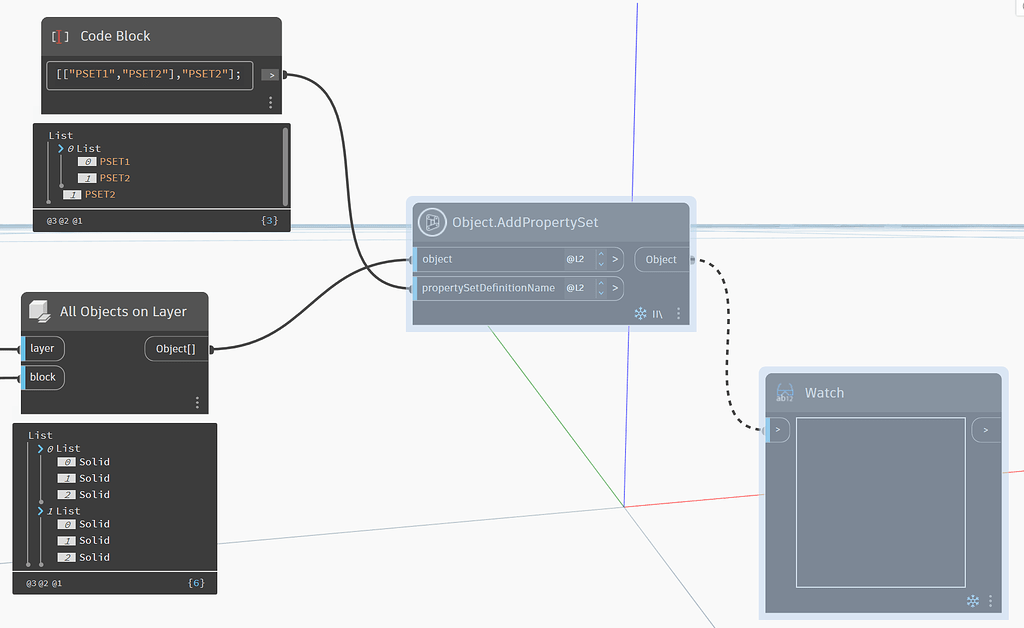Collapse the 0 List tree in the PSET preview
The height and width of the screenshot is (628, 1024).
61,148
